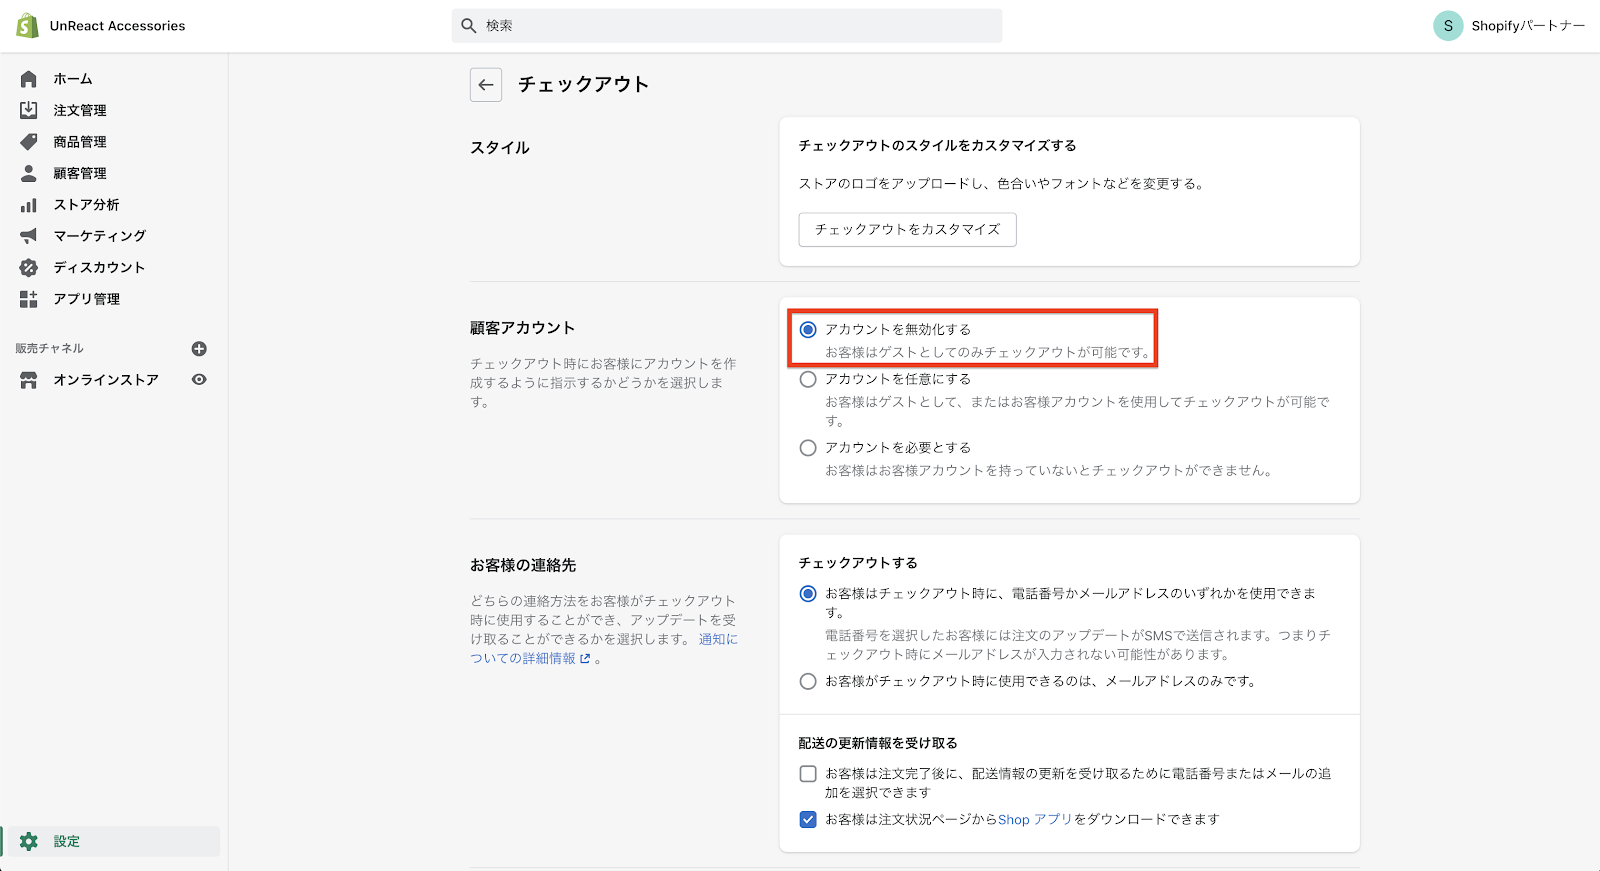Screen dimensions: 1600x871
Task: Open ホーム via the house icon
Action: (x=29, y=79)
